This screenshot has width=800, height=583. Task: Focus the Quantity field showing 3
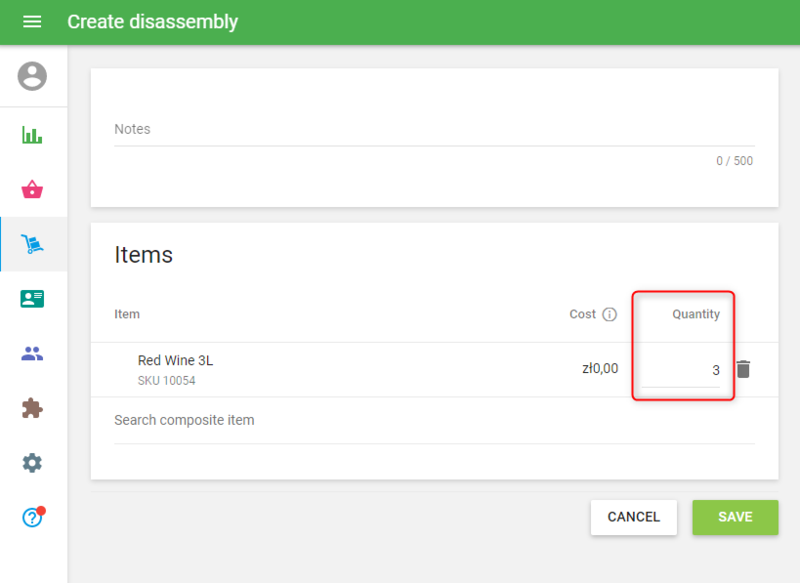[680, 370]
